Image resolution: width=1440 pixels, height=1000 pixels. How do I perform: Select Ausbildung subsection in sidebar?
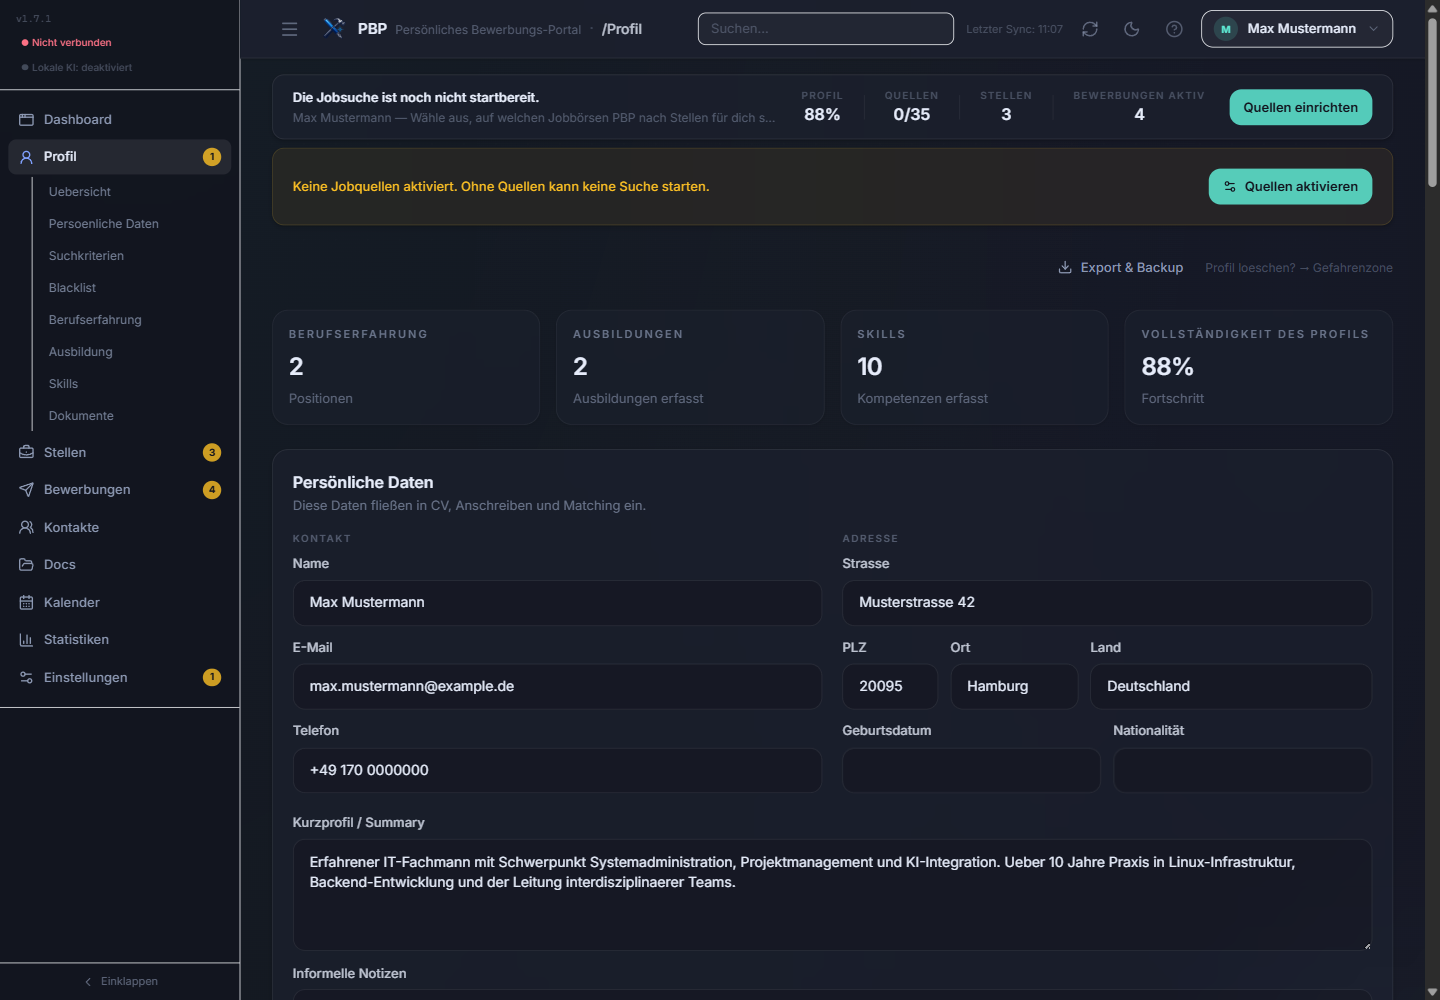pos(81,351)
